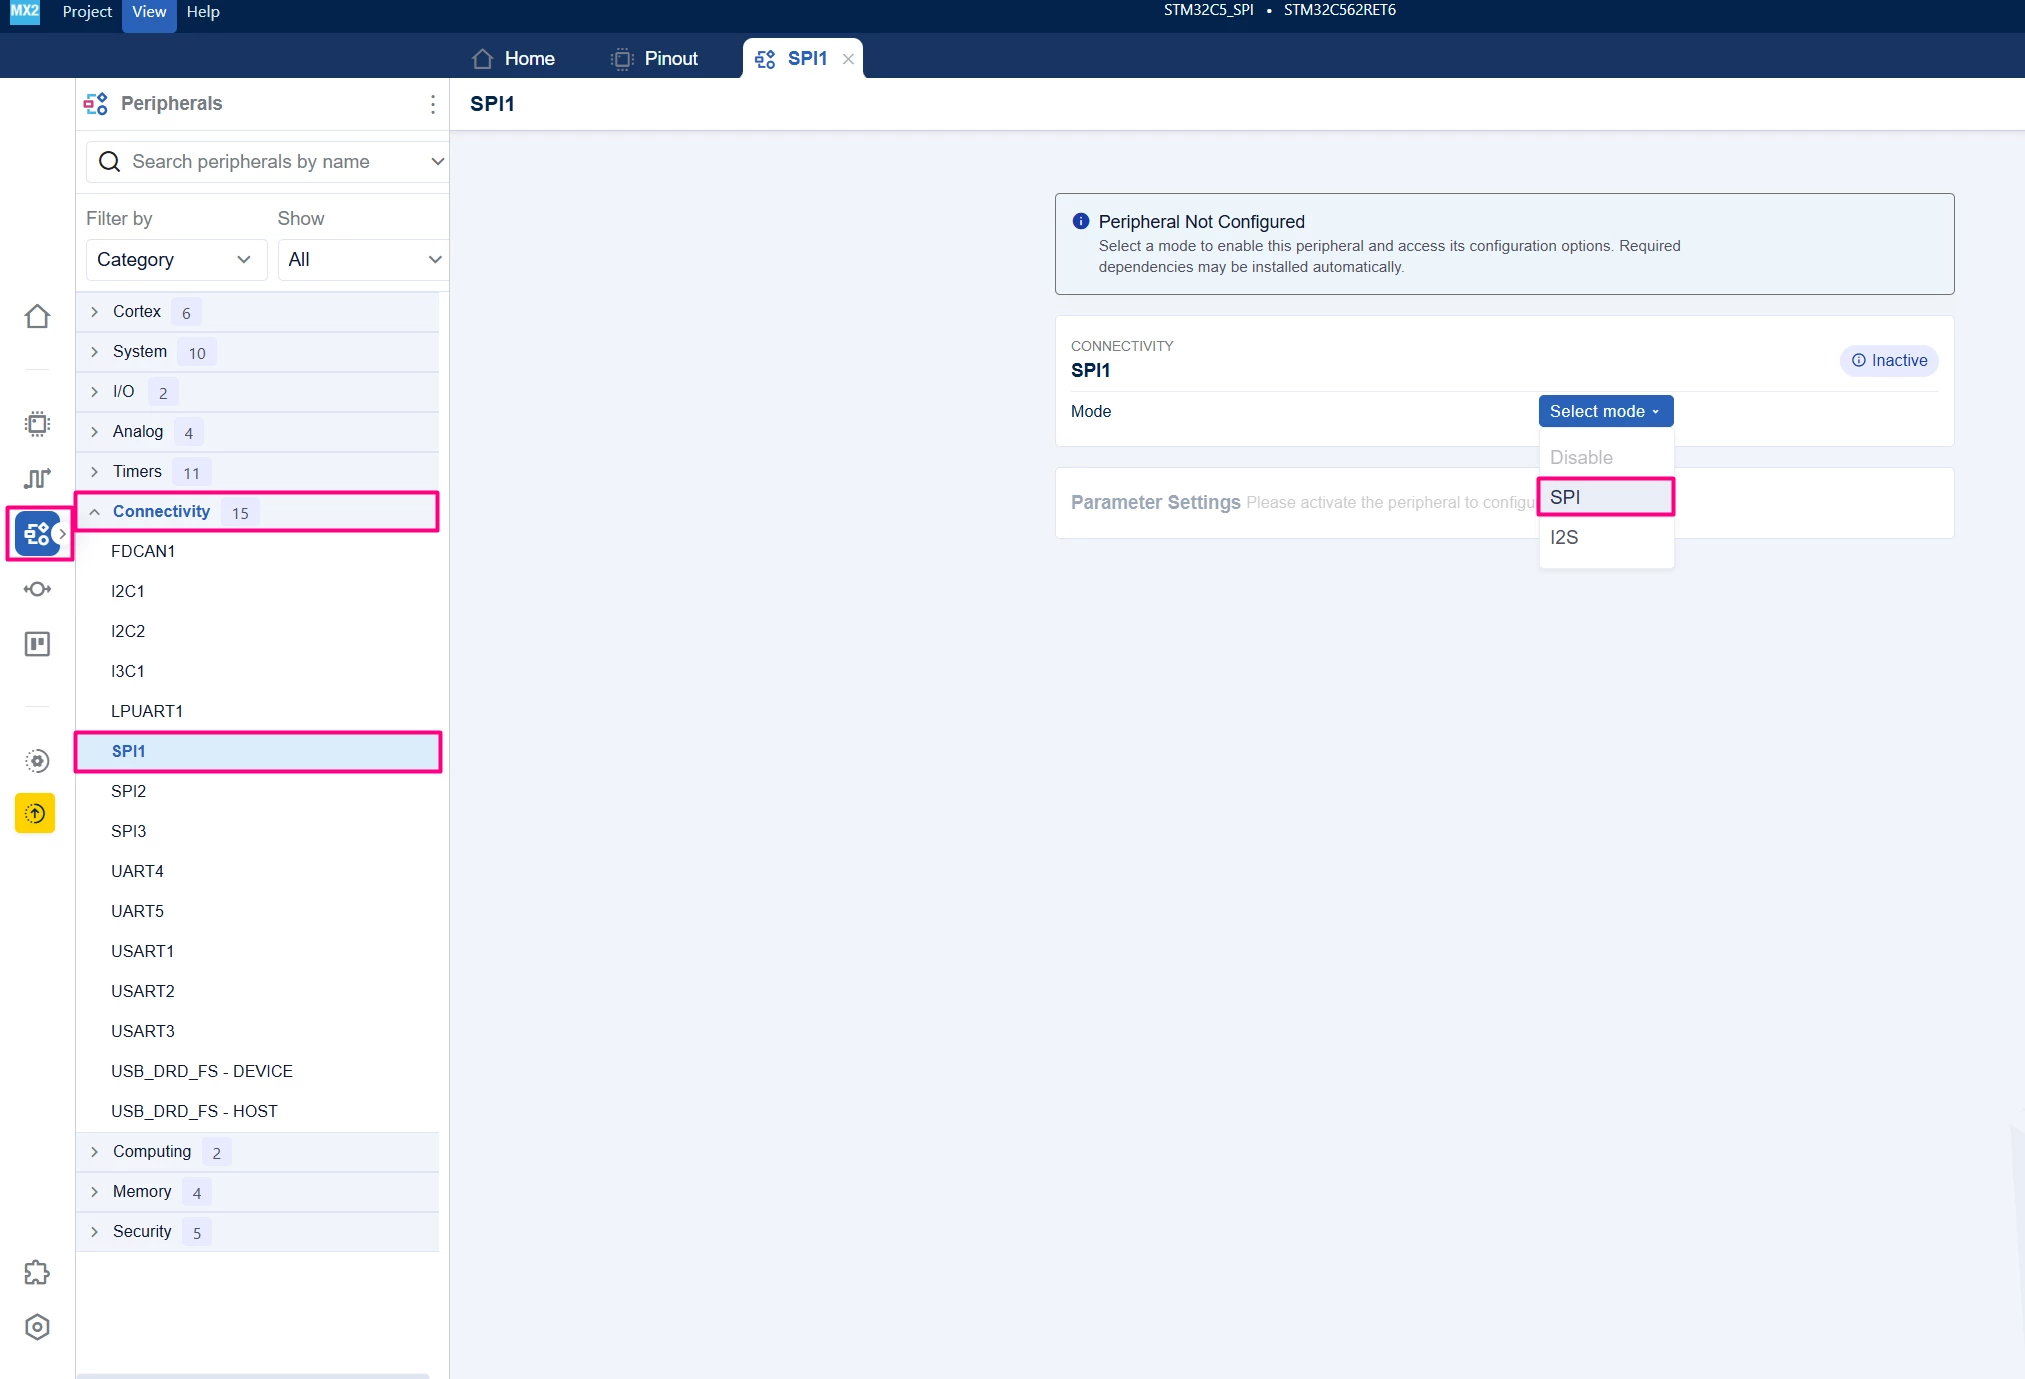Screen dimensions: 2025x1379
Task: Select FDCAN1 peripheral
Action: click(x=257, y=552)
